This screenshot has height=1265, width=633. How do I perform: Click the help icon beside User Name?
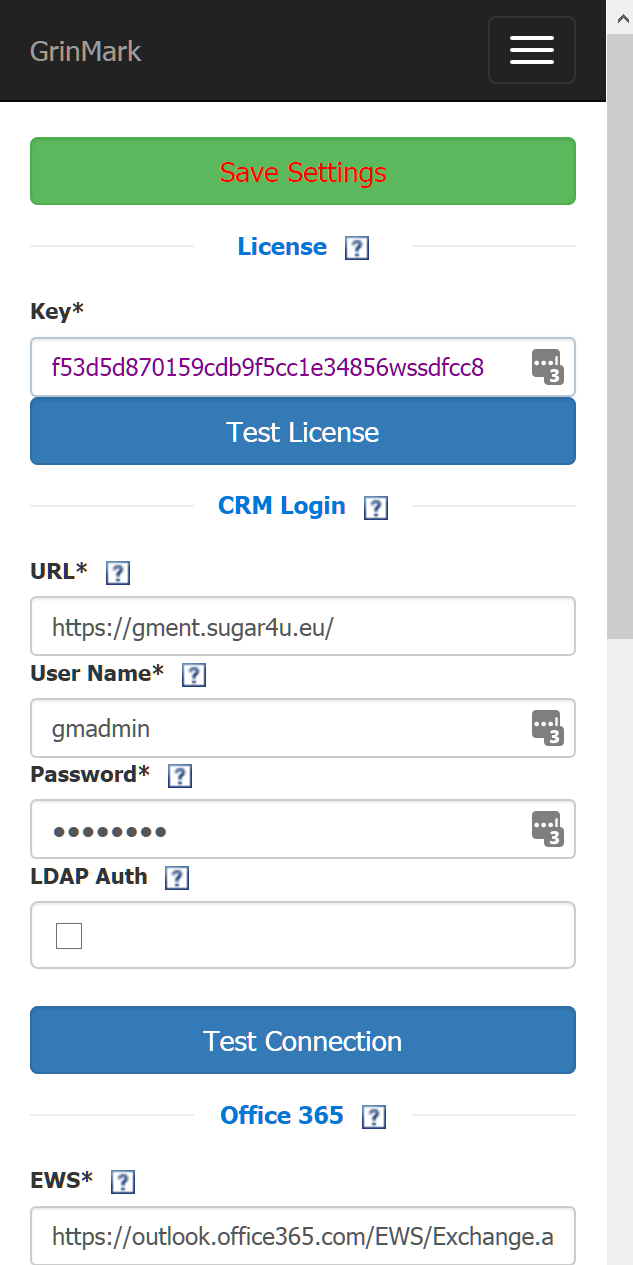point(194,675)
